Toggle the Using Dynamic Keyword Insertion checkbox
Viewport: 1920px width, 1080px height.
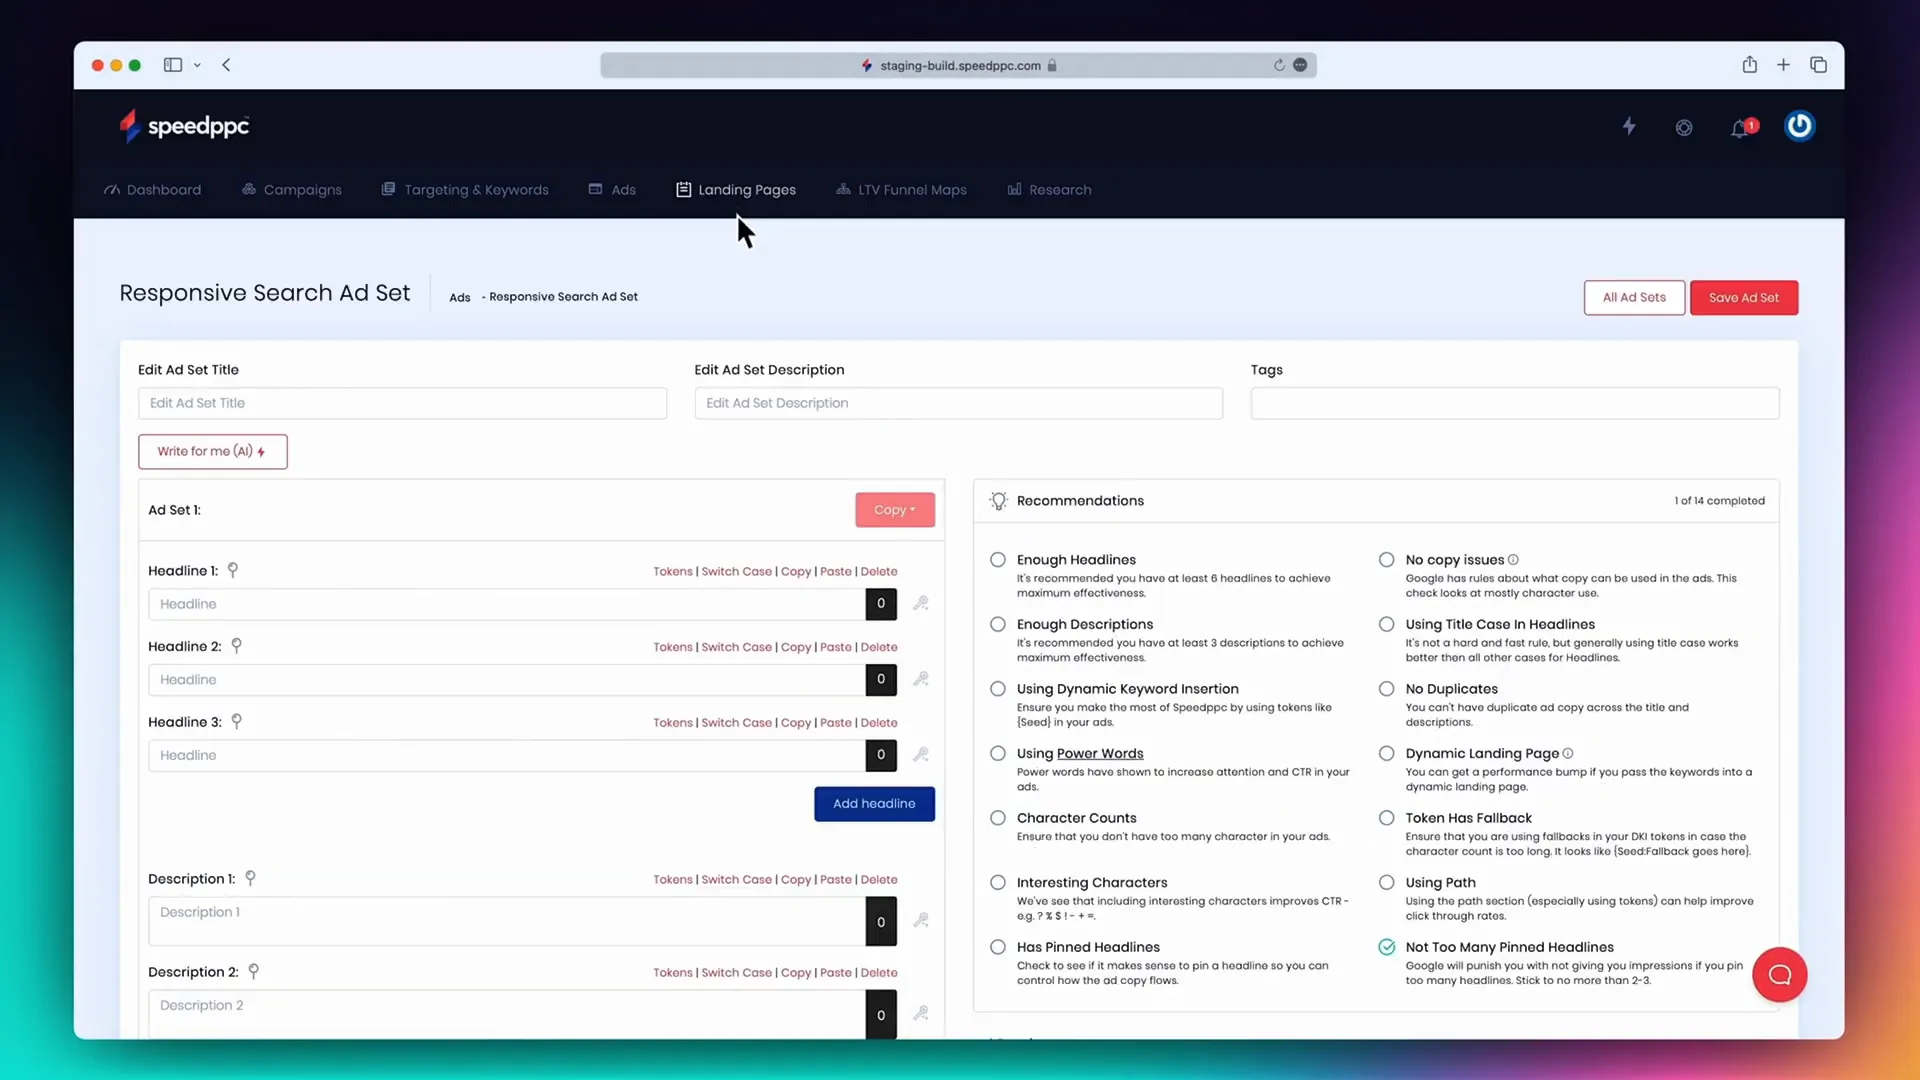click(998, 688)
